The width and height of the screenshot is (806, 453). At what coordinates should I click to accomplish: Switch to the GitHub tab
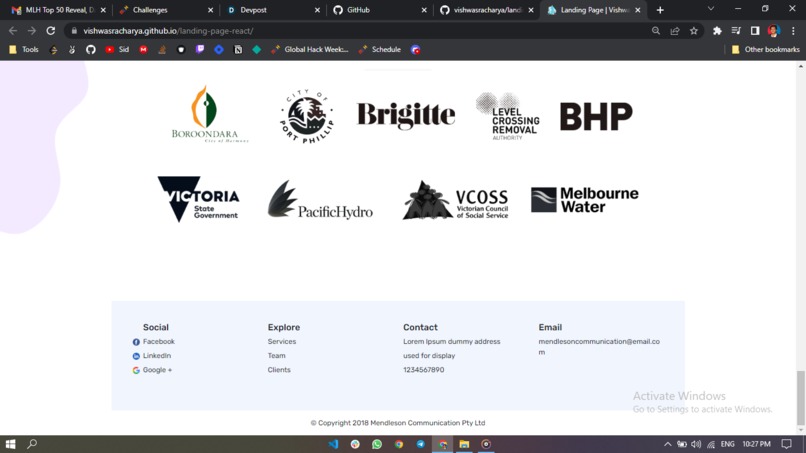[x=379, y=10]
